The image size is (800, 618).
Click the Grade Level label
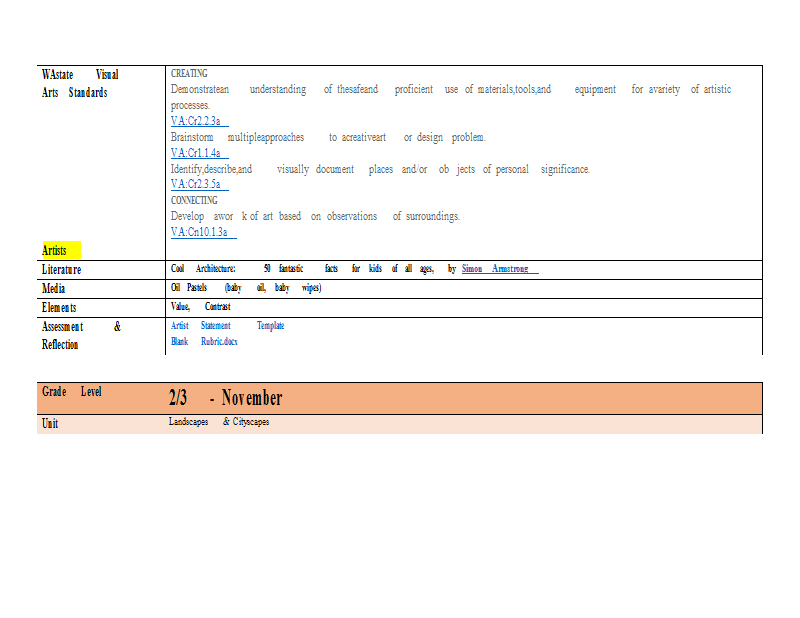[x=71, y=391]
